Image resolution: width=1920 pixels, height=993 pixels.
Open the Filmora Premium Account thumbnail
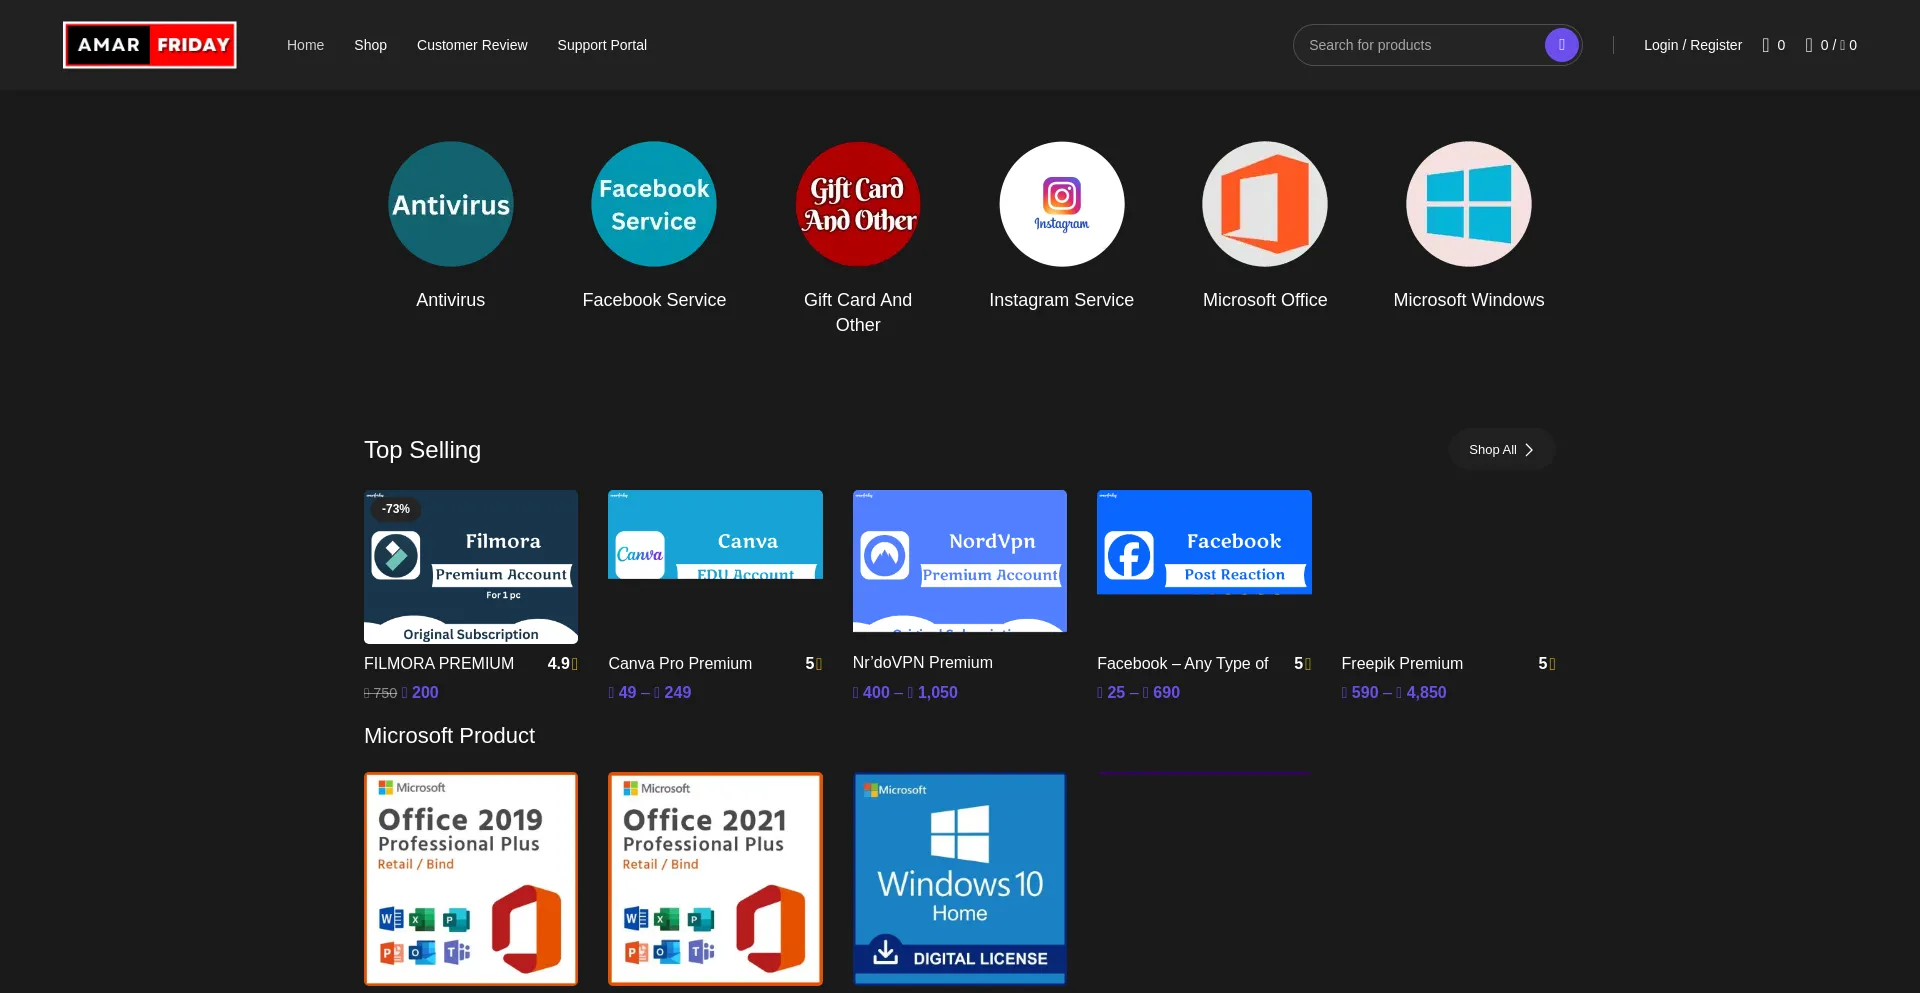click(x=471, y=567)
